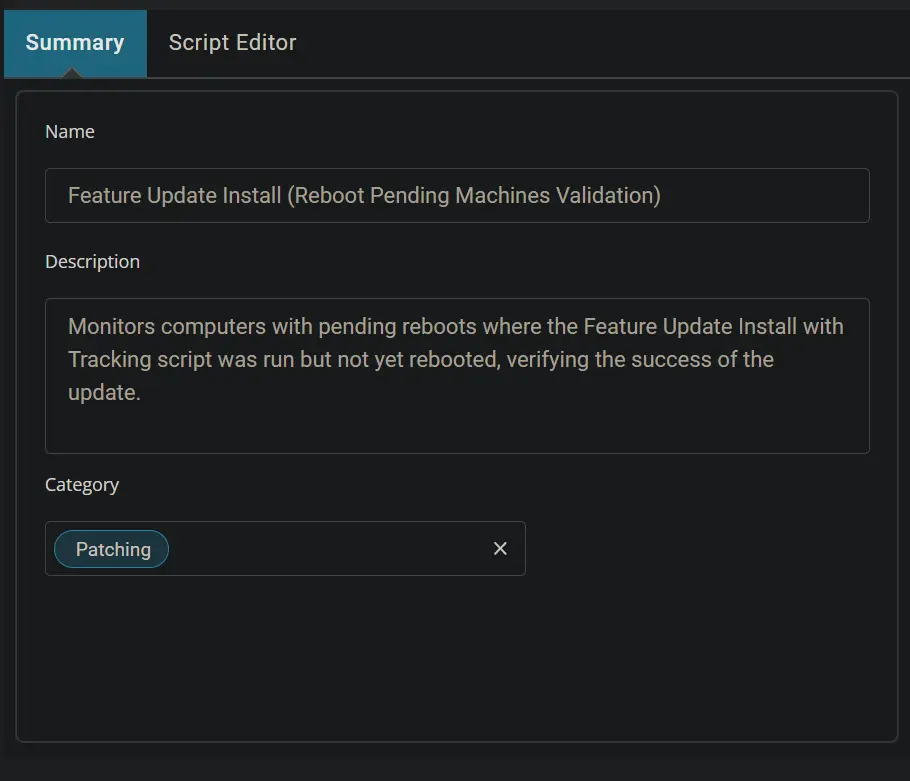Click the active-tab pointer under Summary

coord(72,73)
